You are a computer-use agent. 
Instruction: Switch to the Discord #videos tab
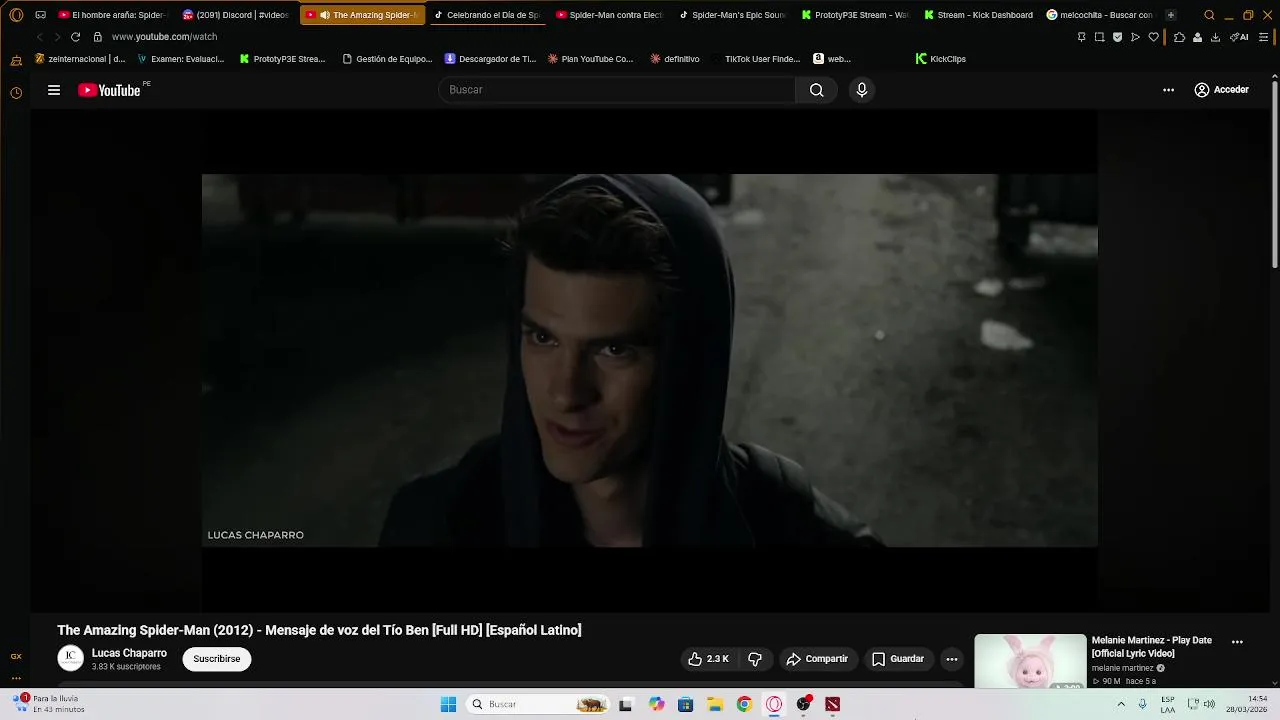pos(236,15)
